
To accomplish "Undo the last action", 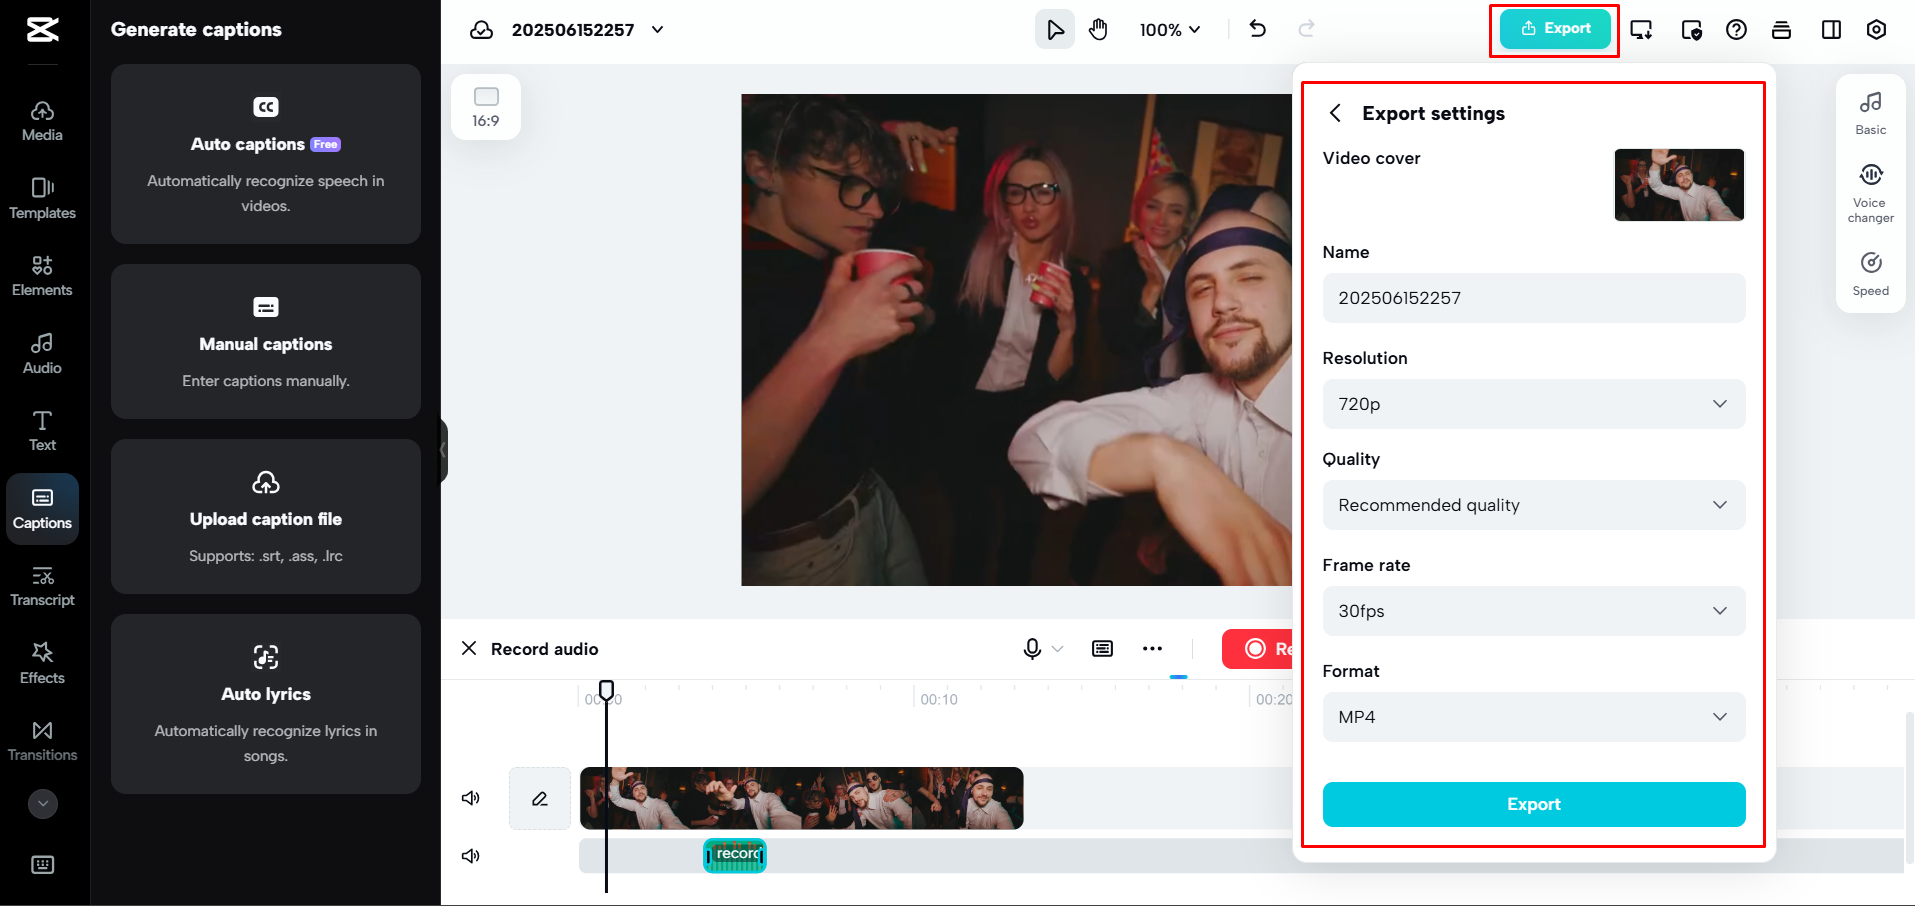I will pos(1258,29).
